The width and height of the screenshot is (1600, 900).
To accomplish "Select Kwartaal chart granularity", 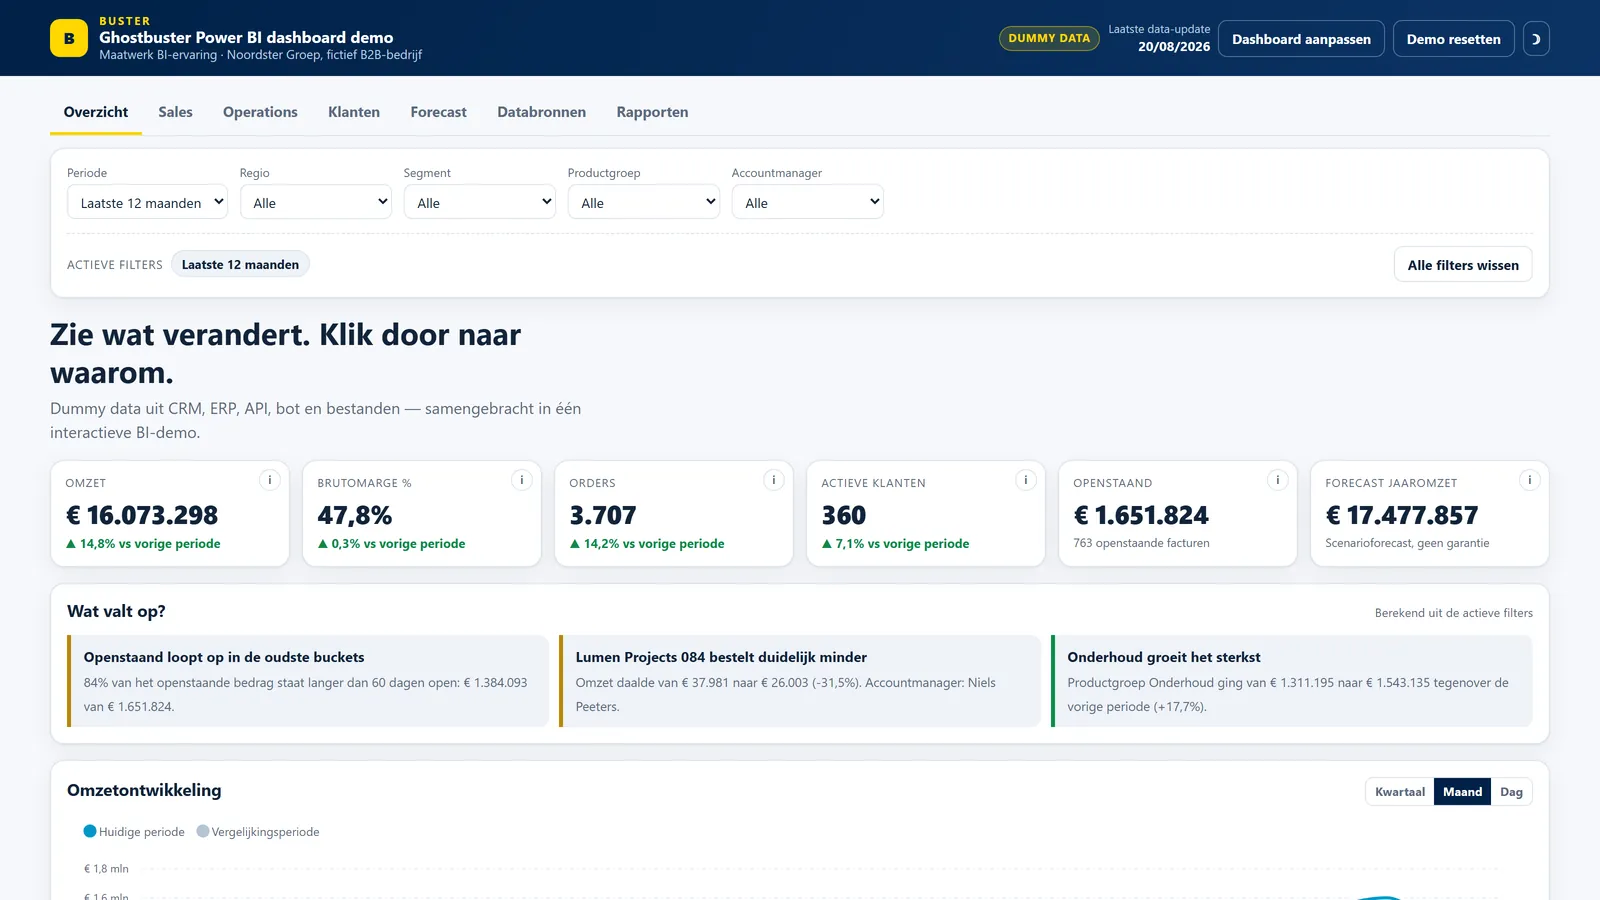I will tap(1400, 792).
